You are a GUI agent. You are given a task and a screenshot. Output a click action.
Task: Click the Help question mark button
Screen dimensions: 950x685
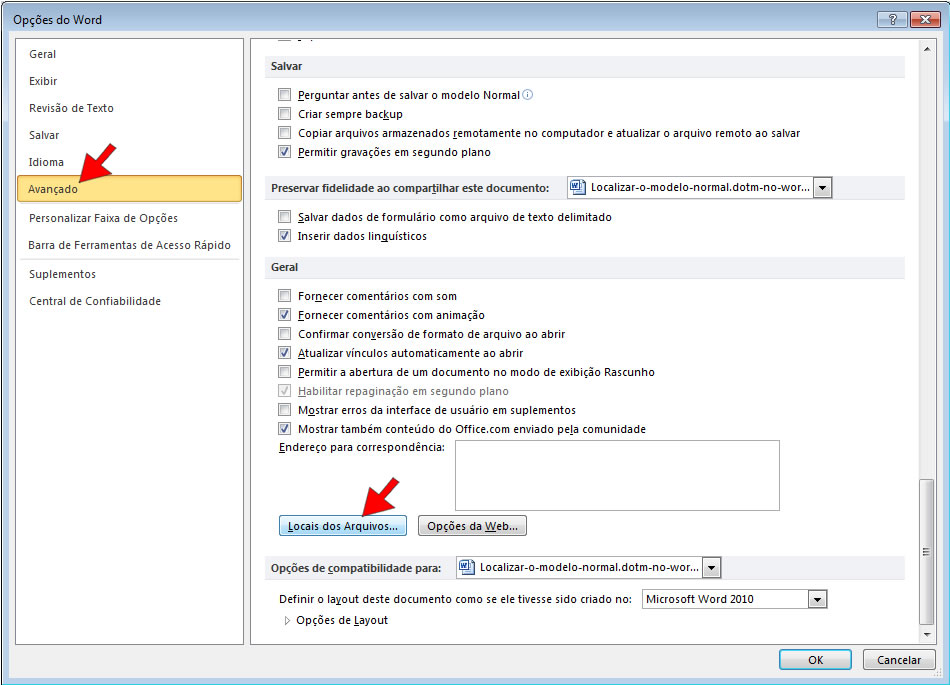point(891,20)
